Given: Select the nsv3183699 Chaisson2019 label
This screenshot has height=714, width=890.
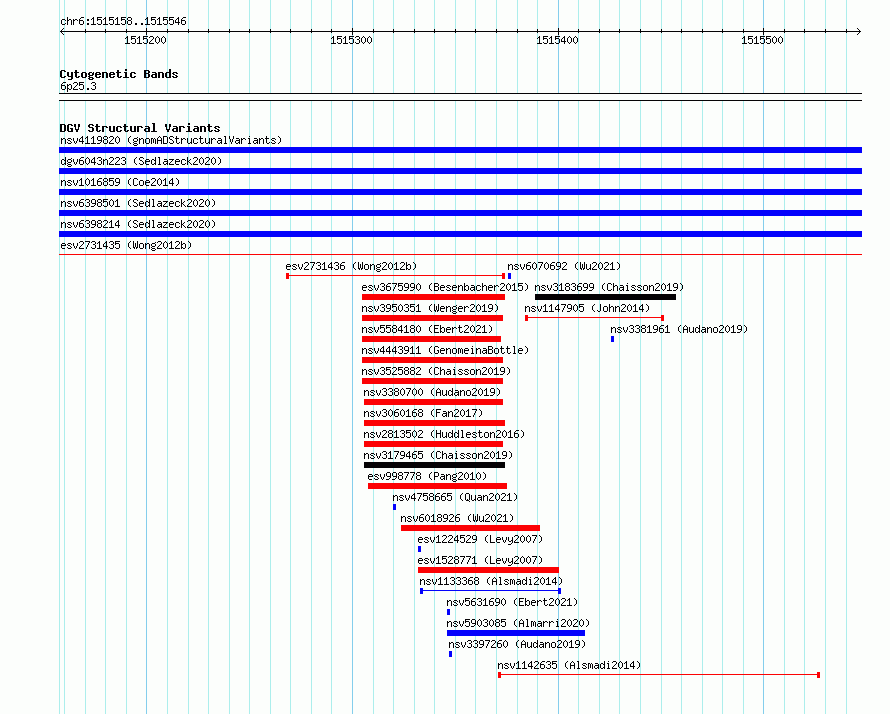Looking at the screenshot, I should tap(609, 287).
